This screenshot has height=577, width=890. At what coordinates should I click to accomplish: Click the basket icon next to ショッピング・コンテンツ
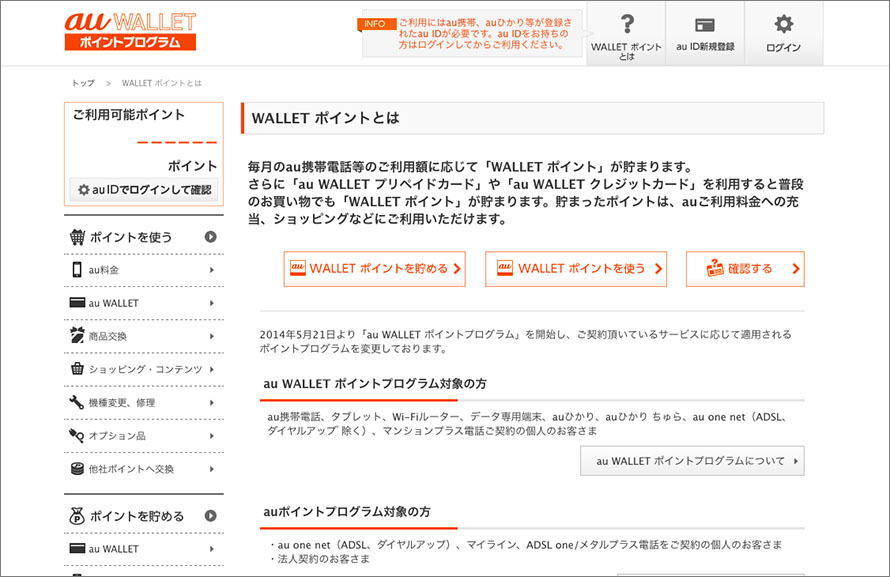pos(77,368)
